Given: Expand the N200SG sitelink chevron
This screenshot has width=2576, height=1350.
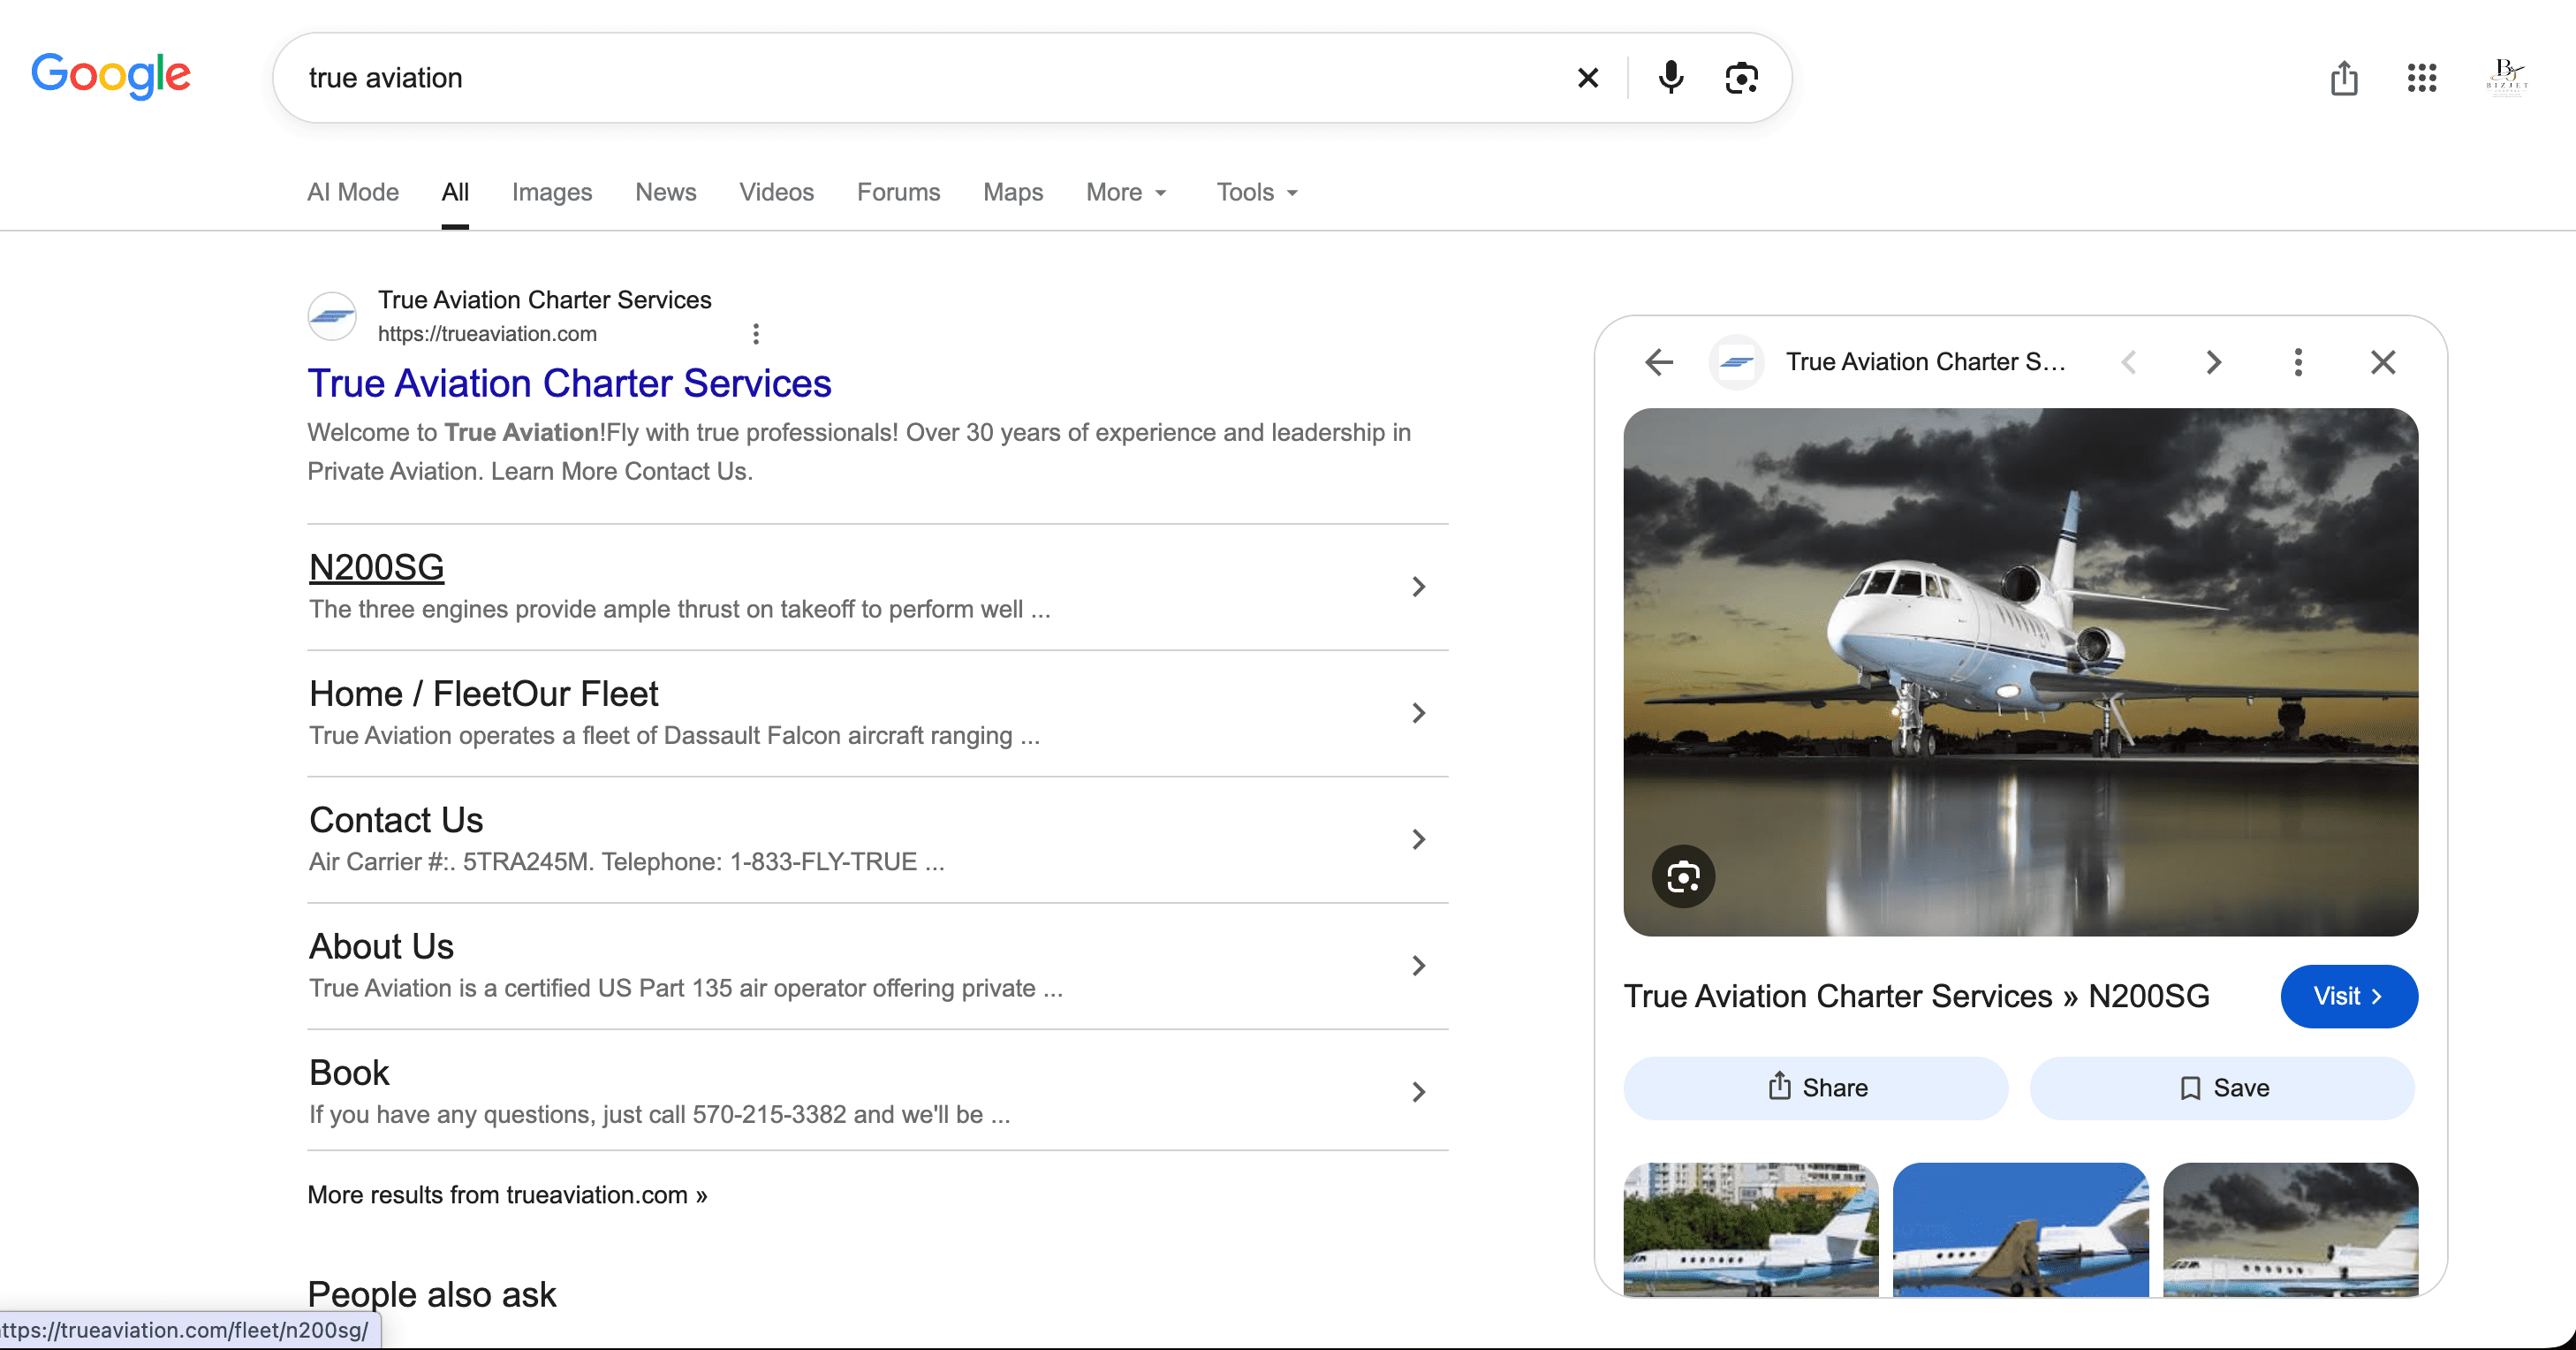Looking at the screenshot, I should pos(1418,587).
